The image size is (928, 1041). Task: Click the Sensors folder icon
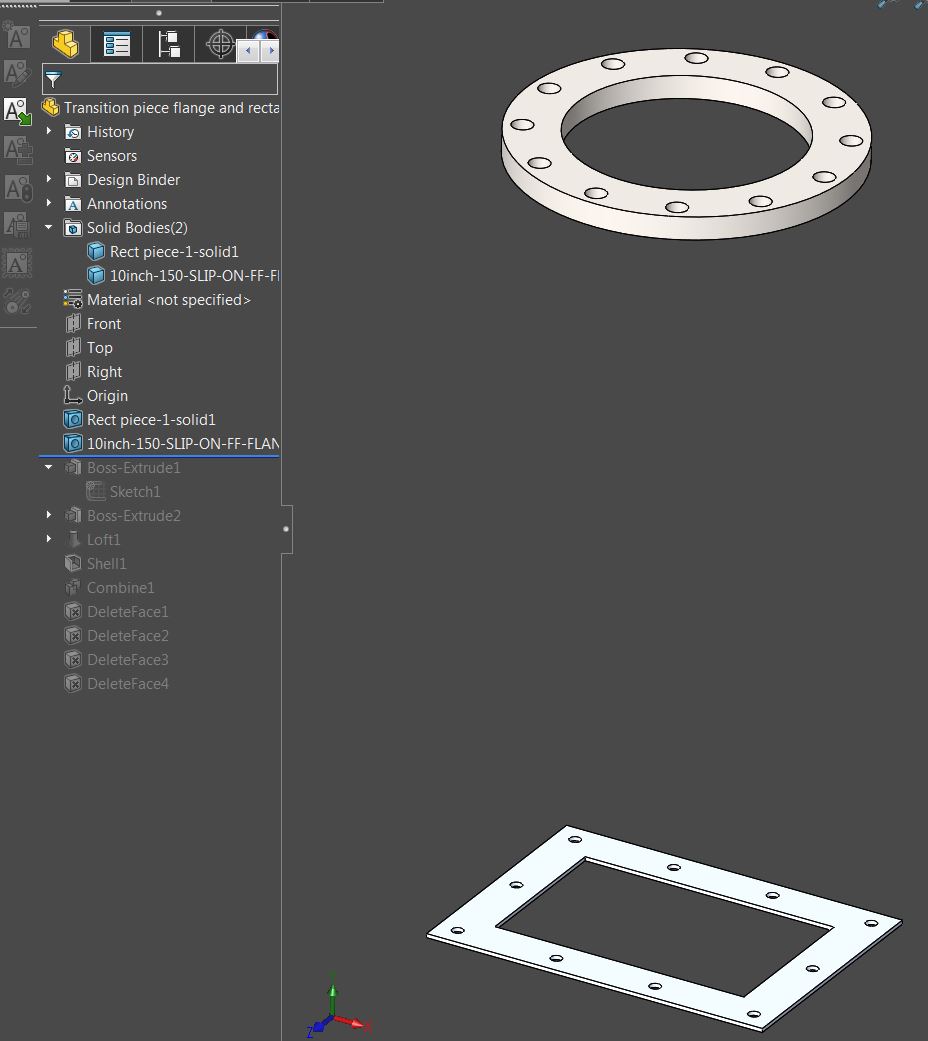click(73, 155)
